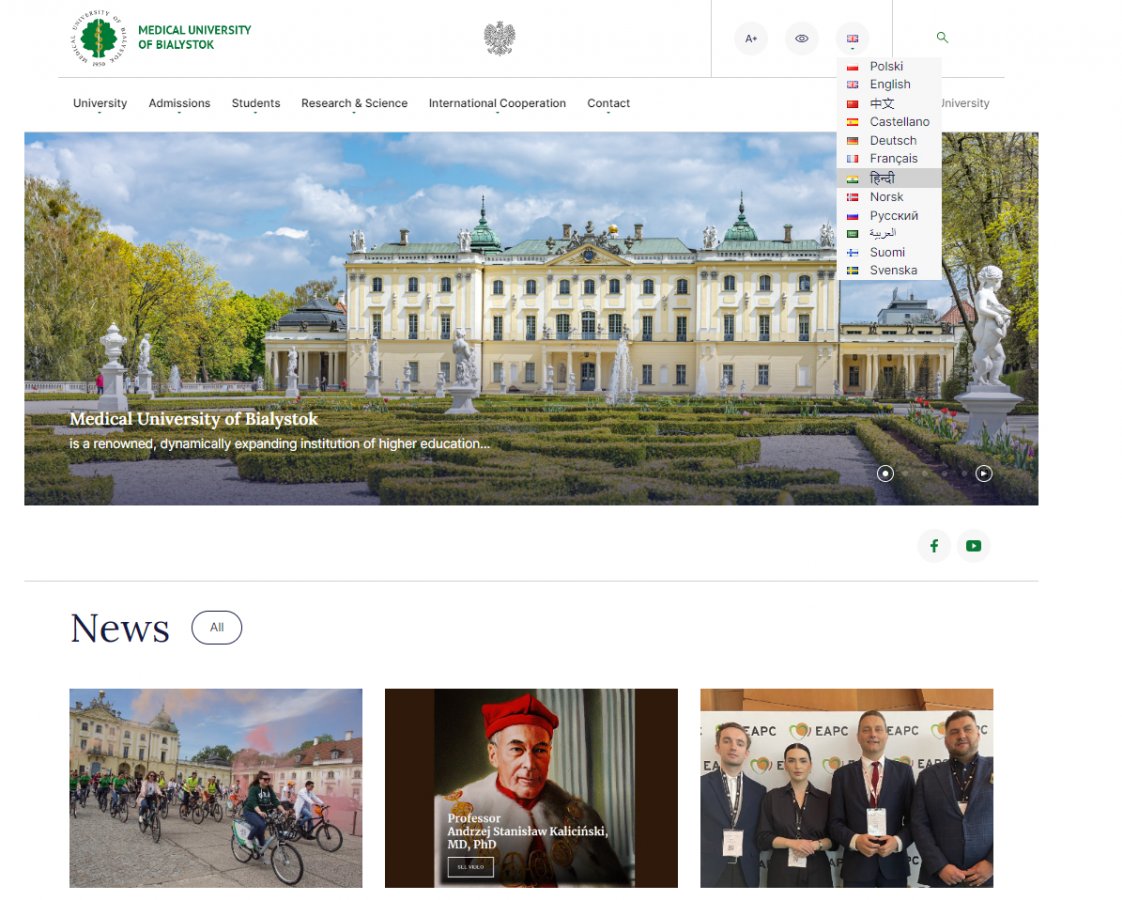Click the Medical University of Bialystok logo
The height and width of the screenshot is (900, 1122).
pyautogui.click(x=160, y=38)
